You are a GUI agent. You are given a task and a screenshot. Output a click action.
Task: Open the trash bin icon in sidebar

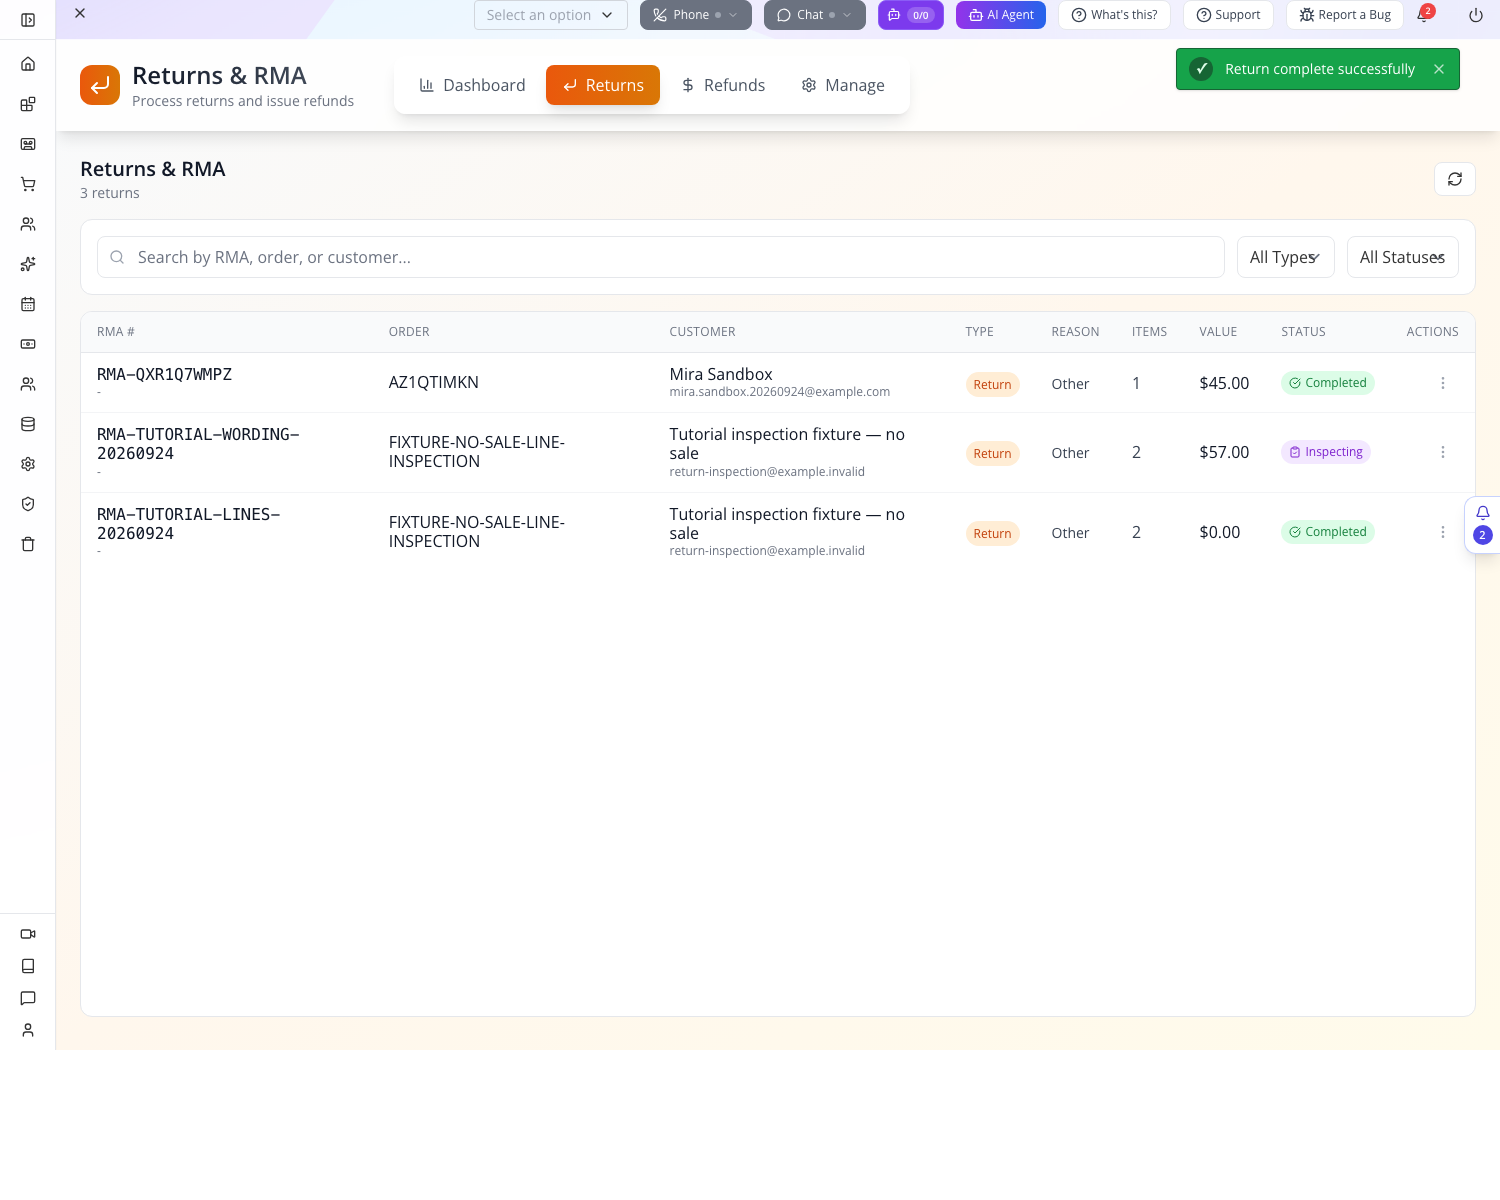[28, 544]
